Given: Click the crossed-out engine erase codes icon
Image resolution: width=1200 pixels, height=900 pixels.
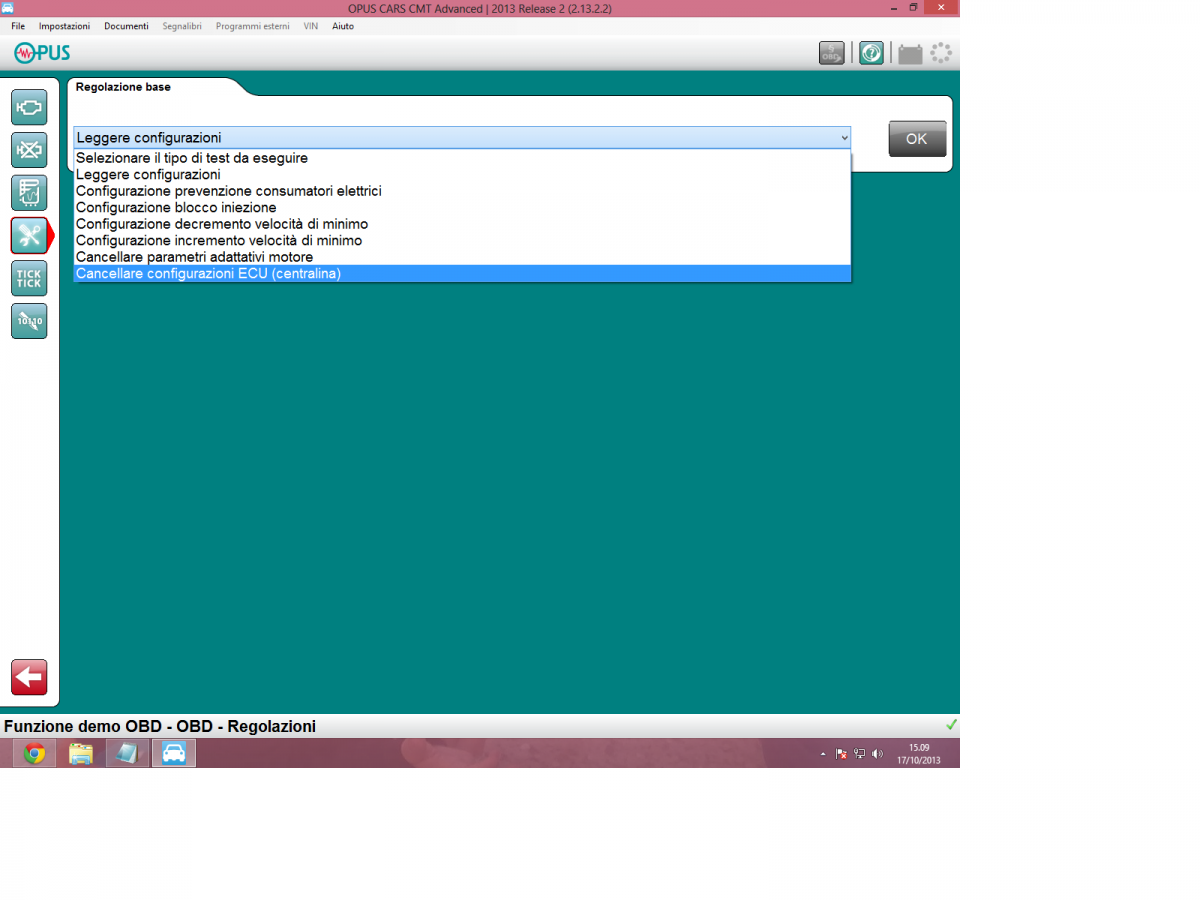Looking at the screenshot, I should click(x=29, y=150).
